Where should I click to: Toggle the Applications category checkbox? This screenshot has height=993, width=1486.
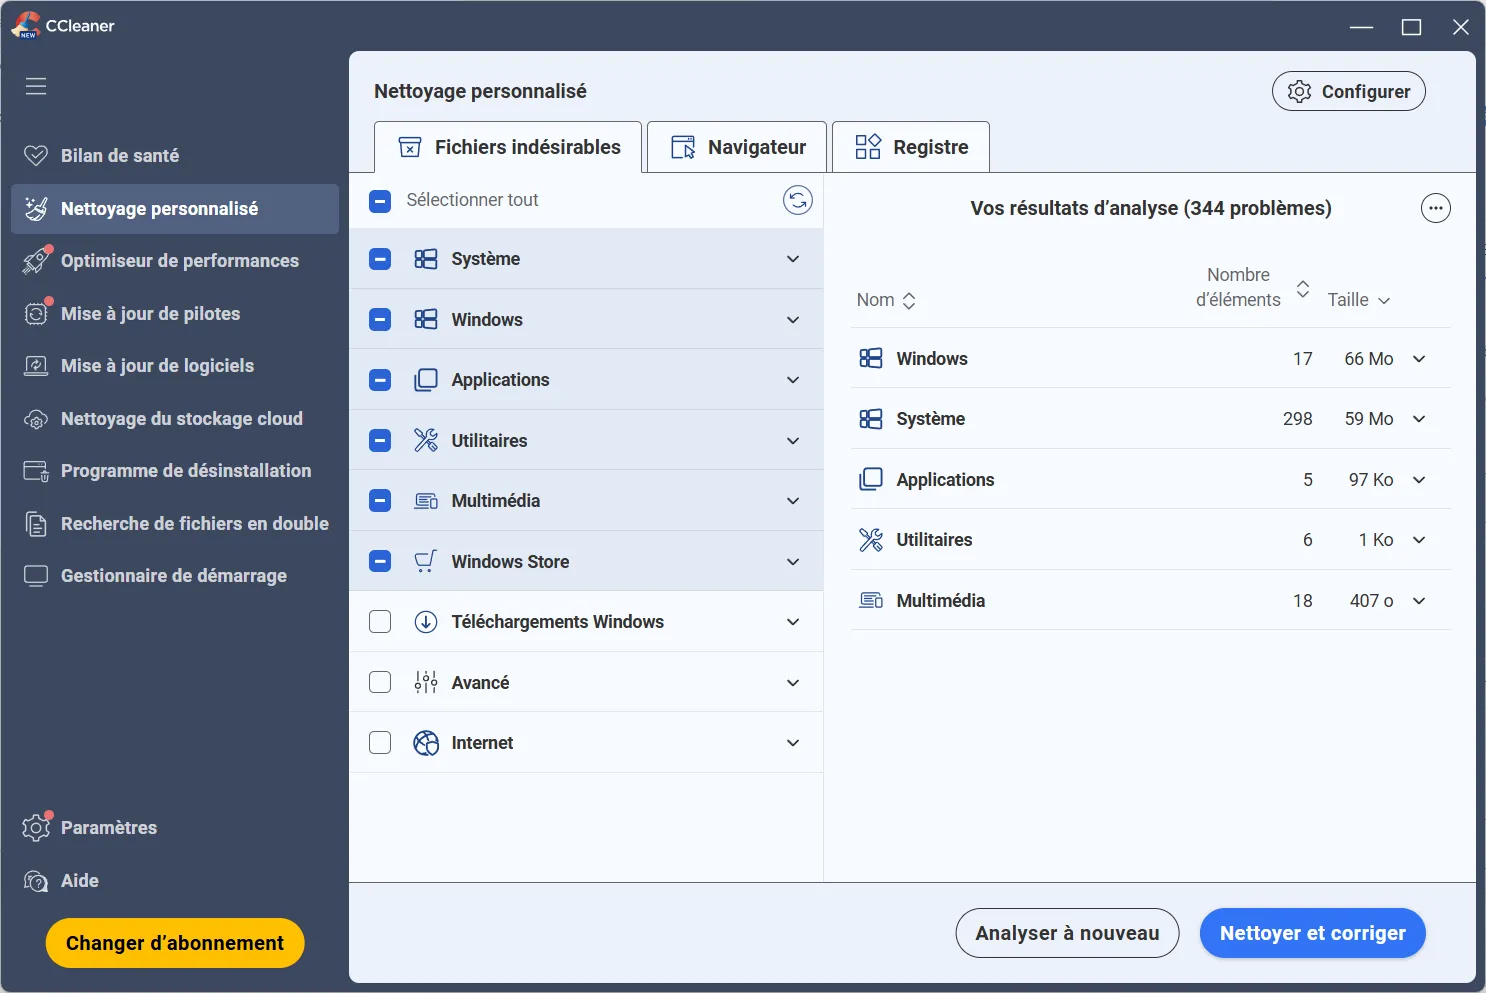click(380, 380)
